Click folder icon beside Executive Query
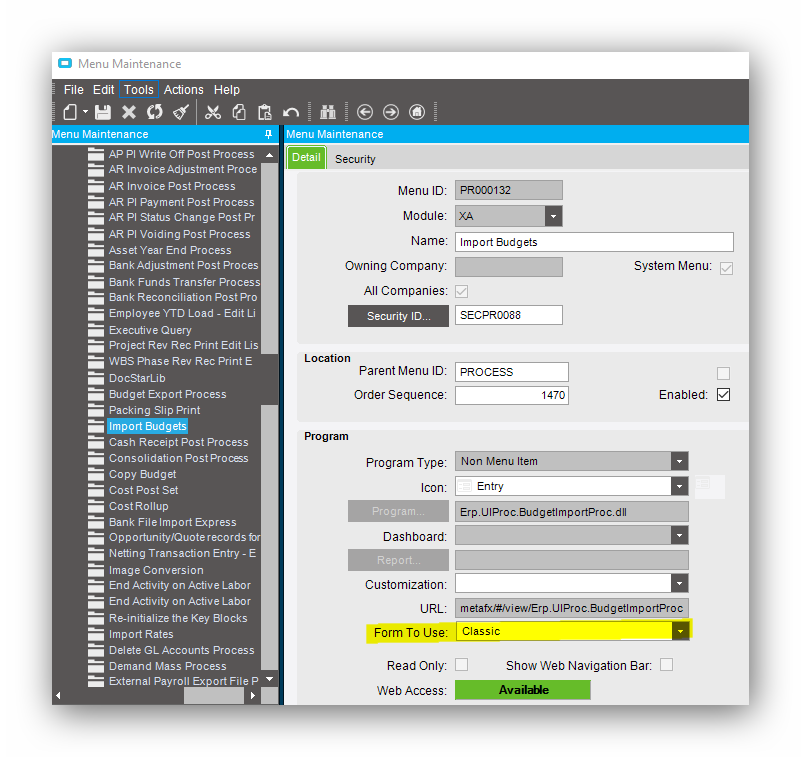Screen dimensions: 801x757 96,330
